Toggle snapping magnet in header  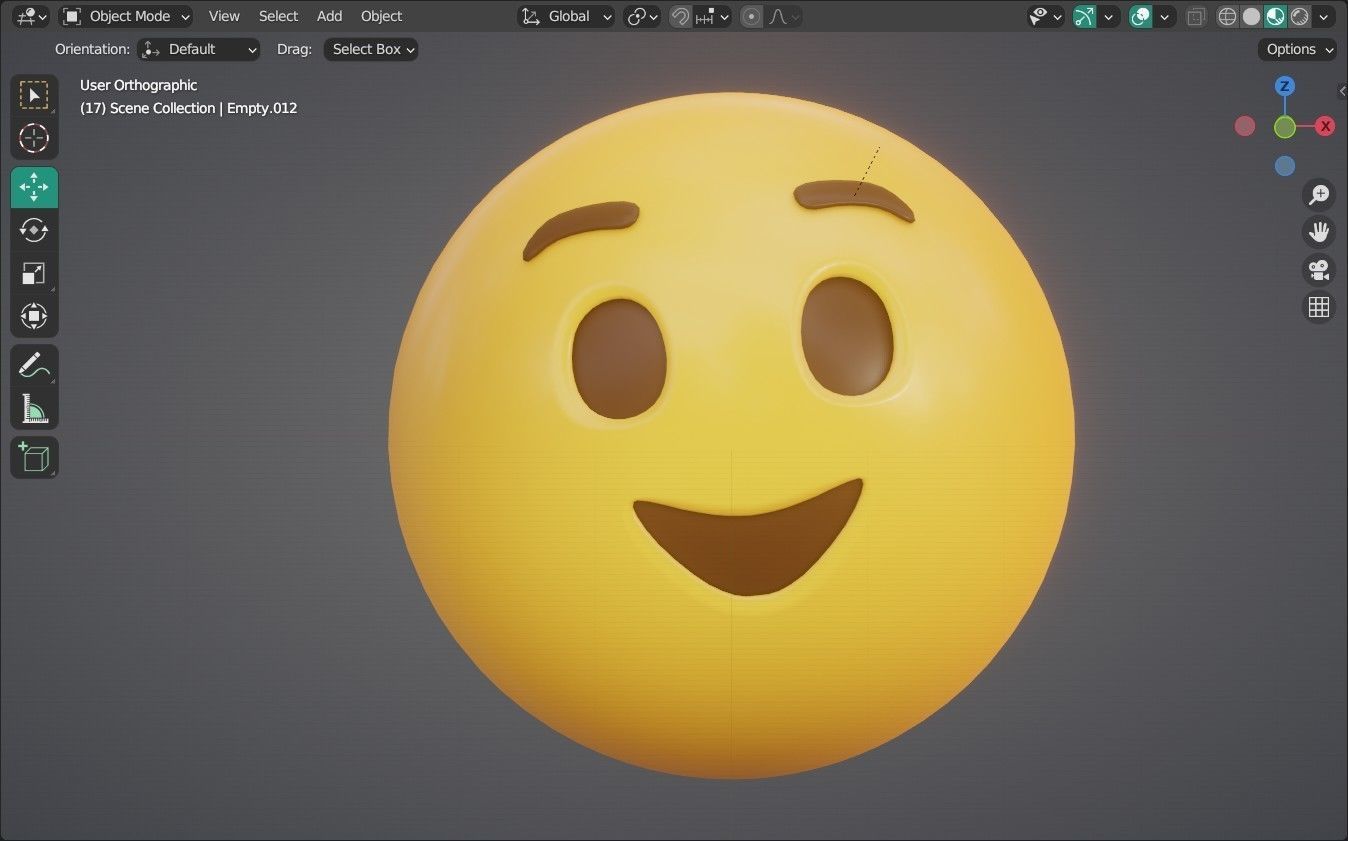click(680, 16)
